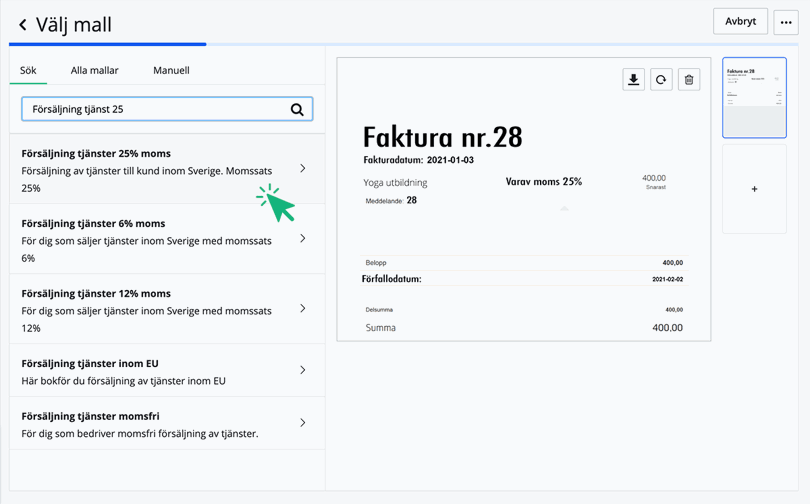Select the Sök tab

click(x=28, y=71)
